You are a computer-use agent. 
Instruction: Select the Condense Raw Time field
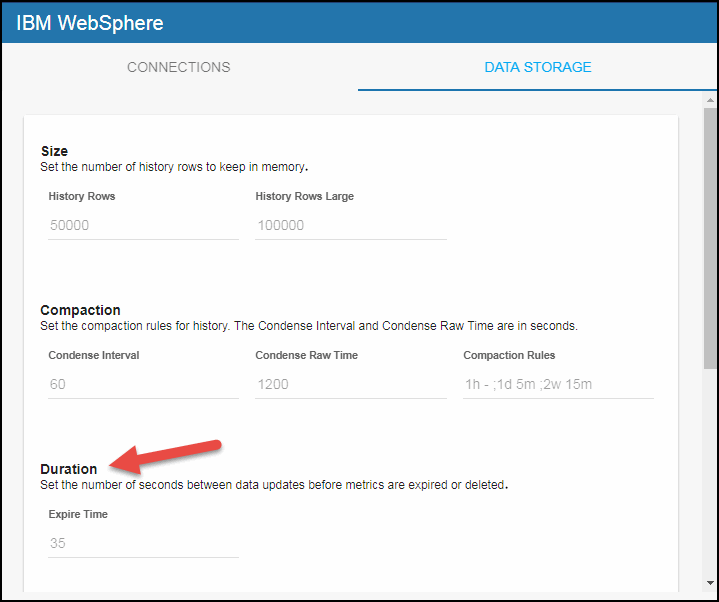(350, 384)
